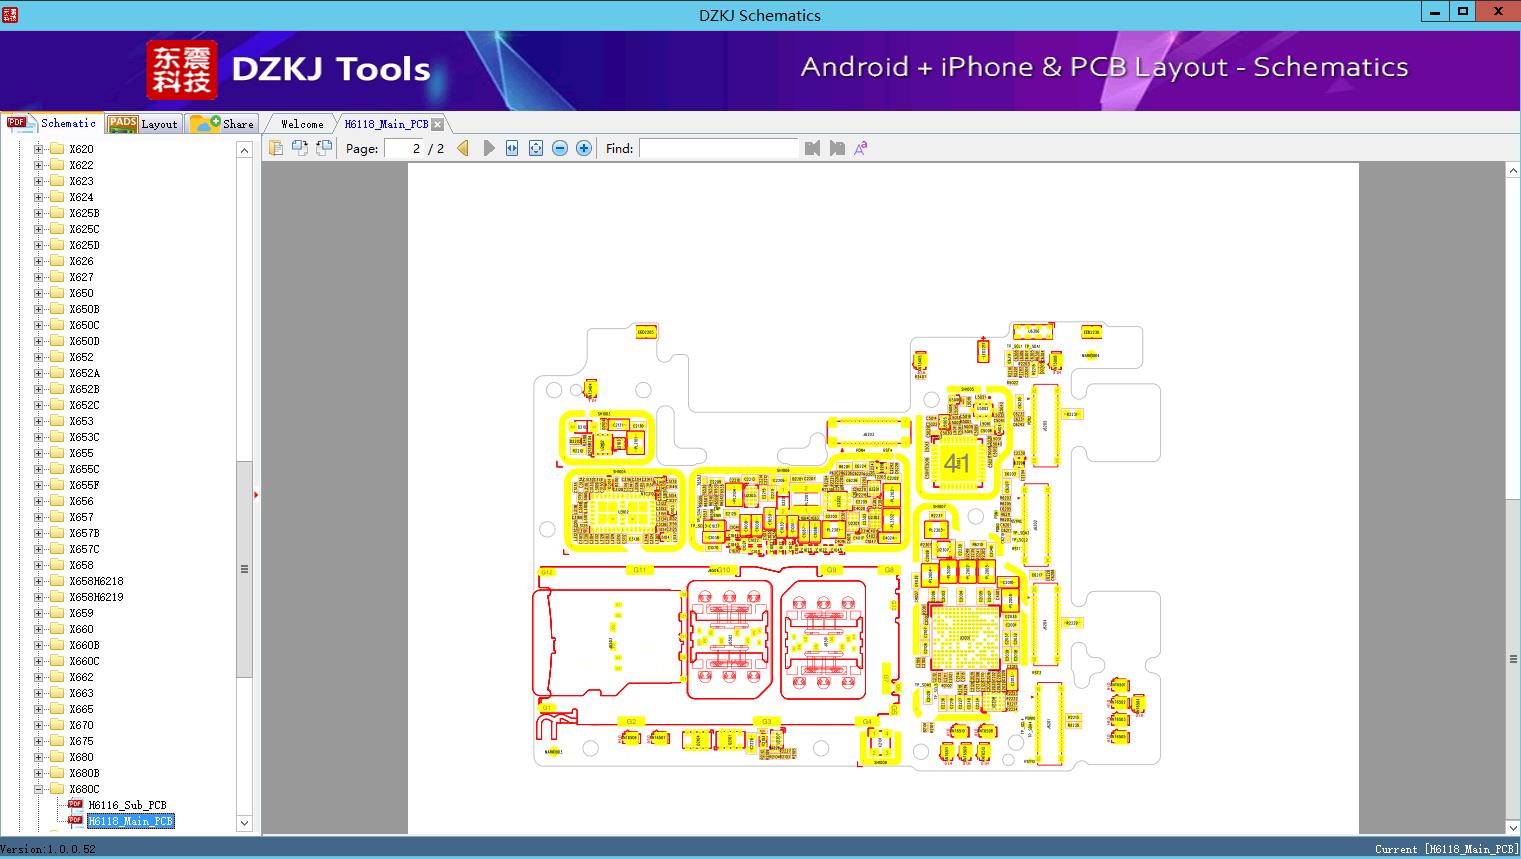Click chip labeled 41 on PCB
The width and height of the screenshot is (1521, 859).
pos(957,463)
